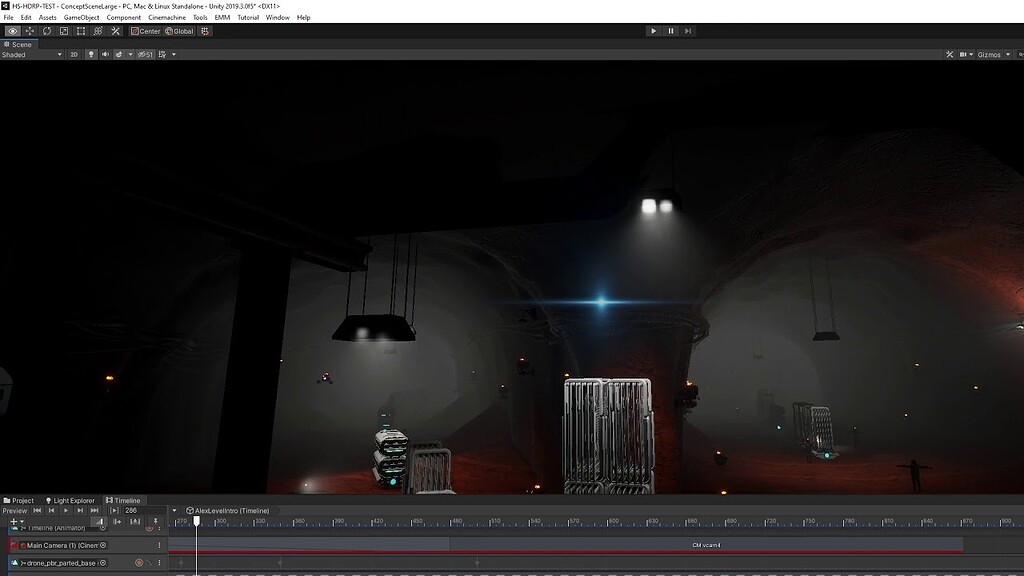Toggle 2D view mode

point(72,54)
